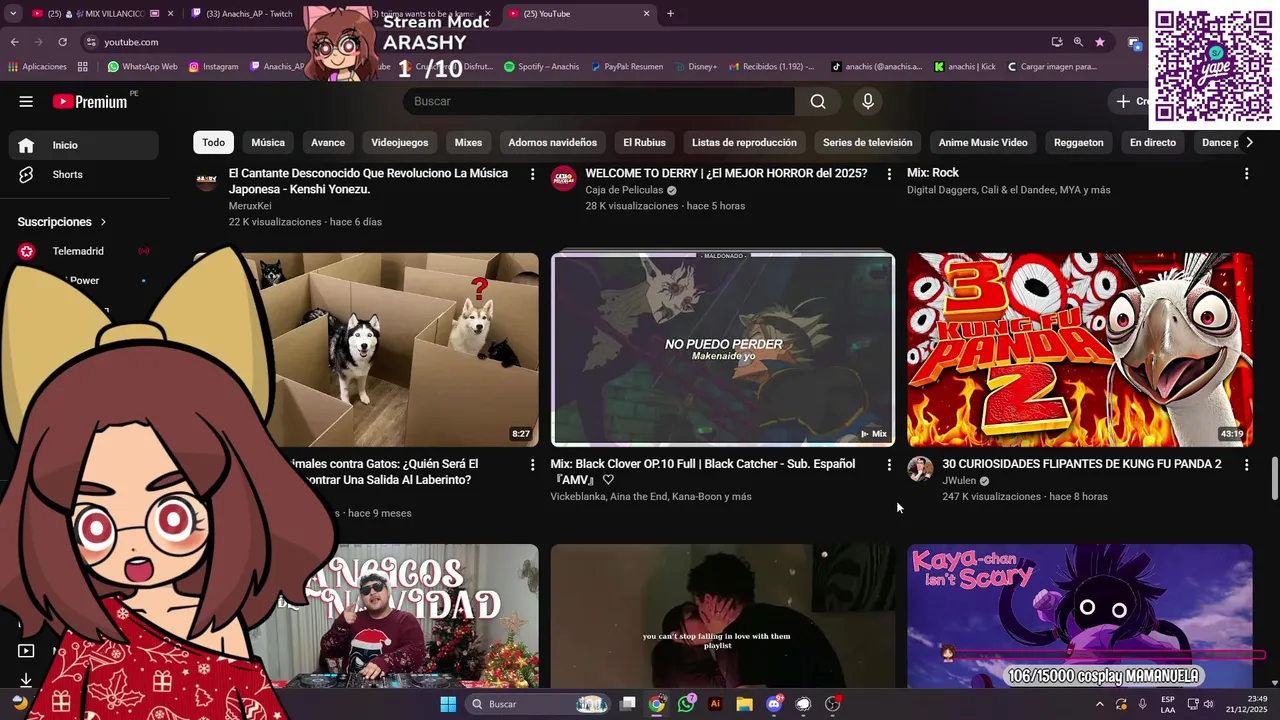Open PayPal: Resumen bookmark
Screen dimensions: 1280x720
(626, 67)
